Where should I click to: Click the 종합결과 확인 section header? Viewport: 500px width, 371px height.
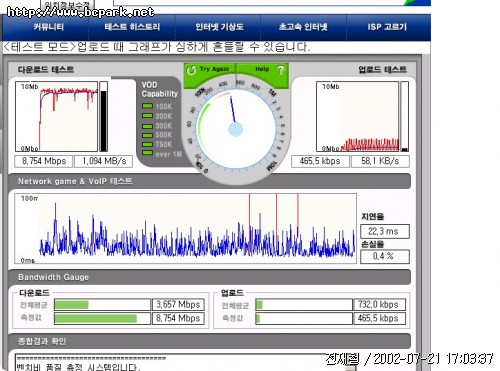[x=209, y=341]
